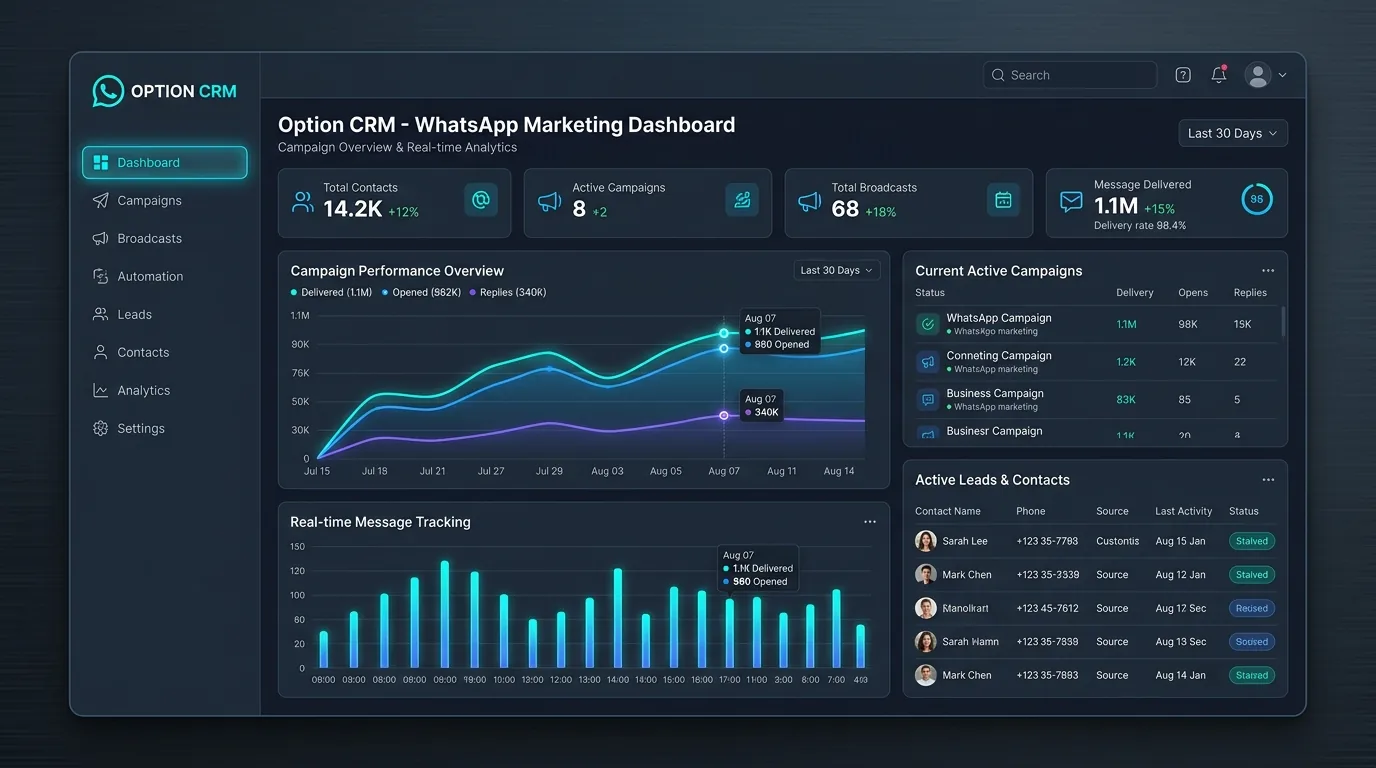Click the status badge in Sarah Hamn row
1376x768 pixels.
point(1252,642)
